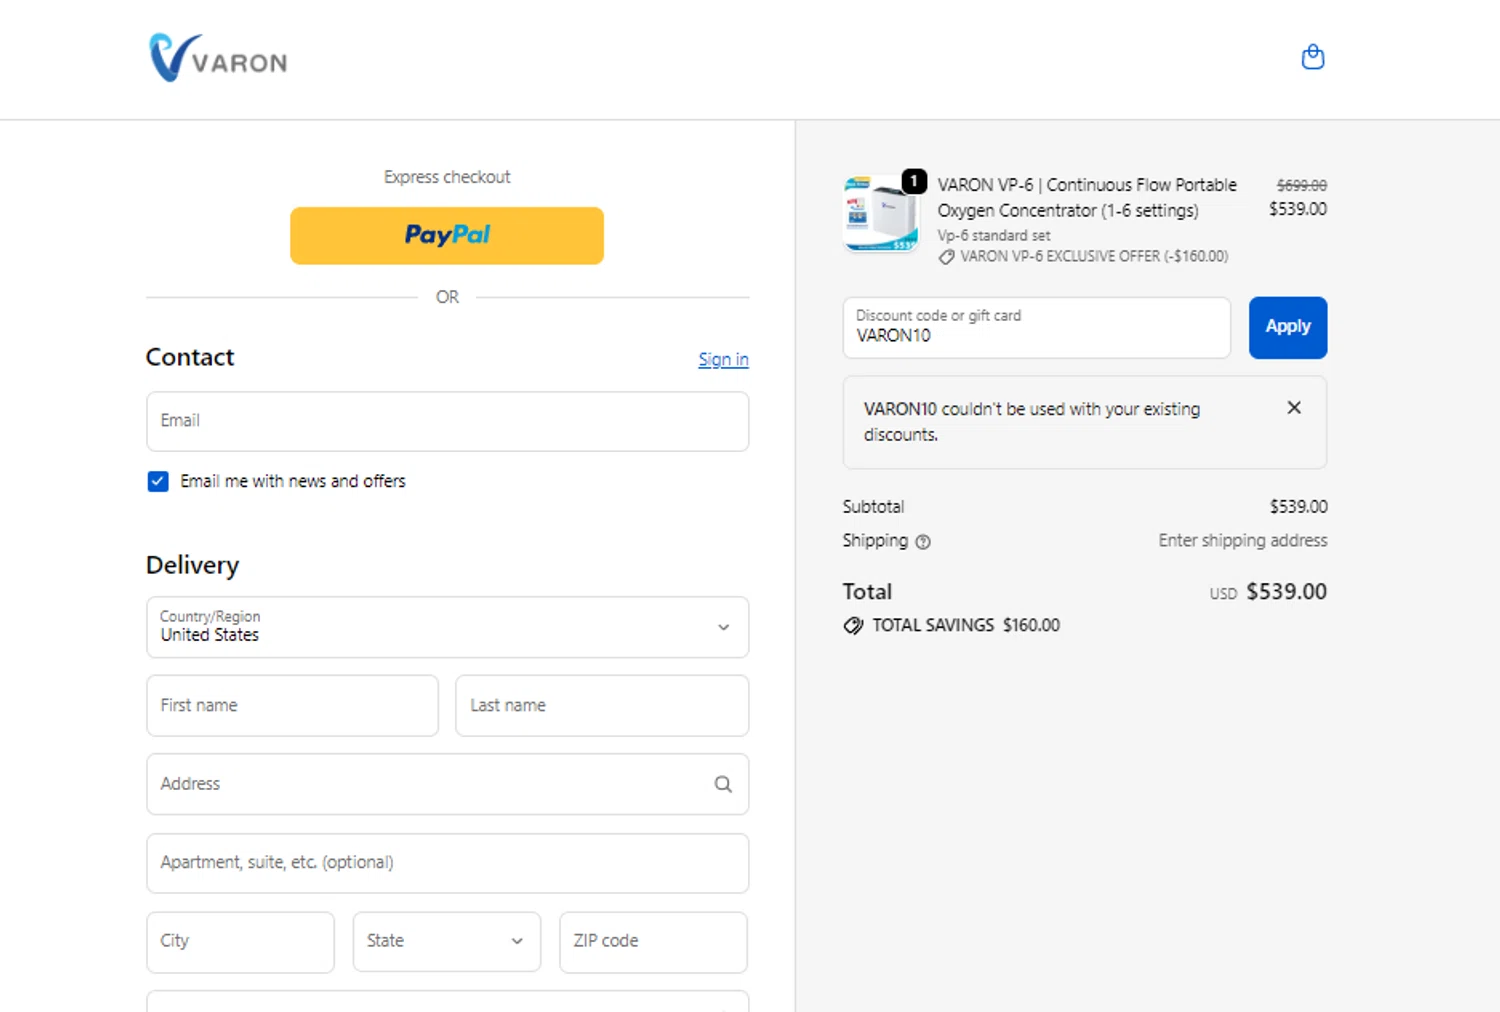Dismiss the VARON10 discount error message

pyautogui.click(x=1293, y=408)
